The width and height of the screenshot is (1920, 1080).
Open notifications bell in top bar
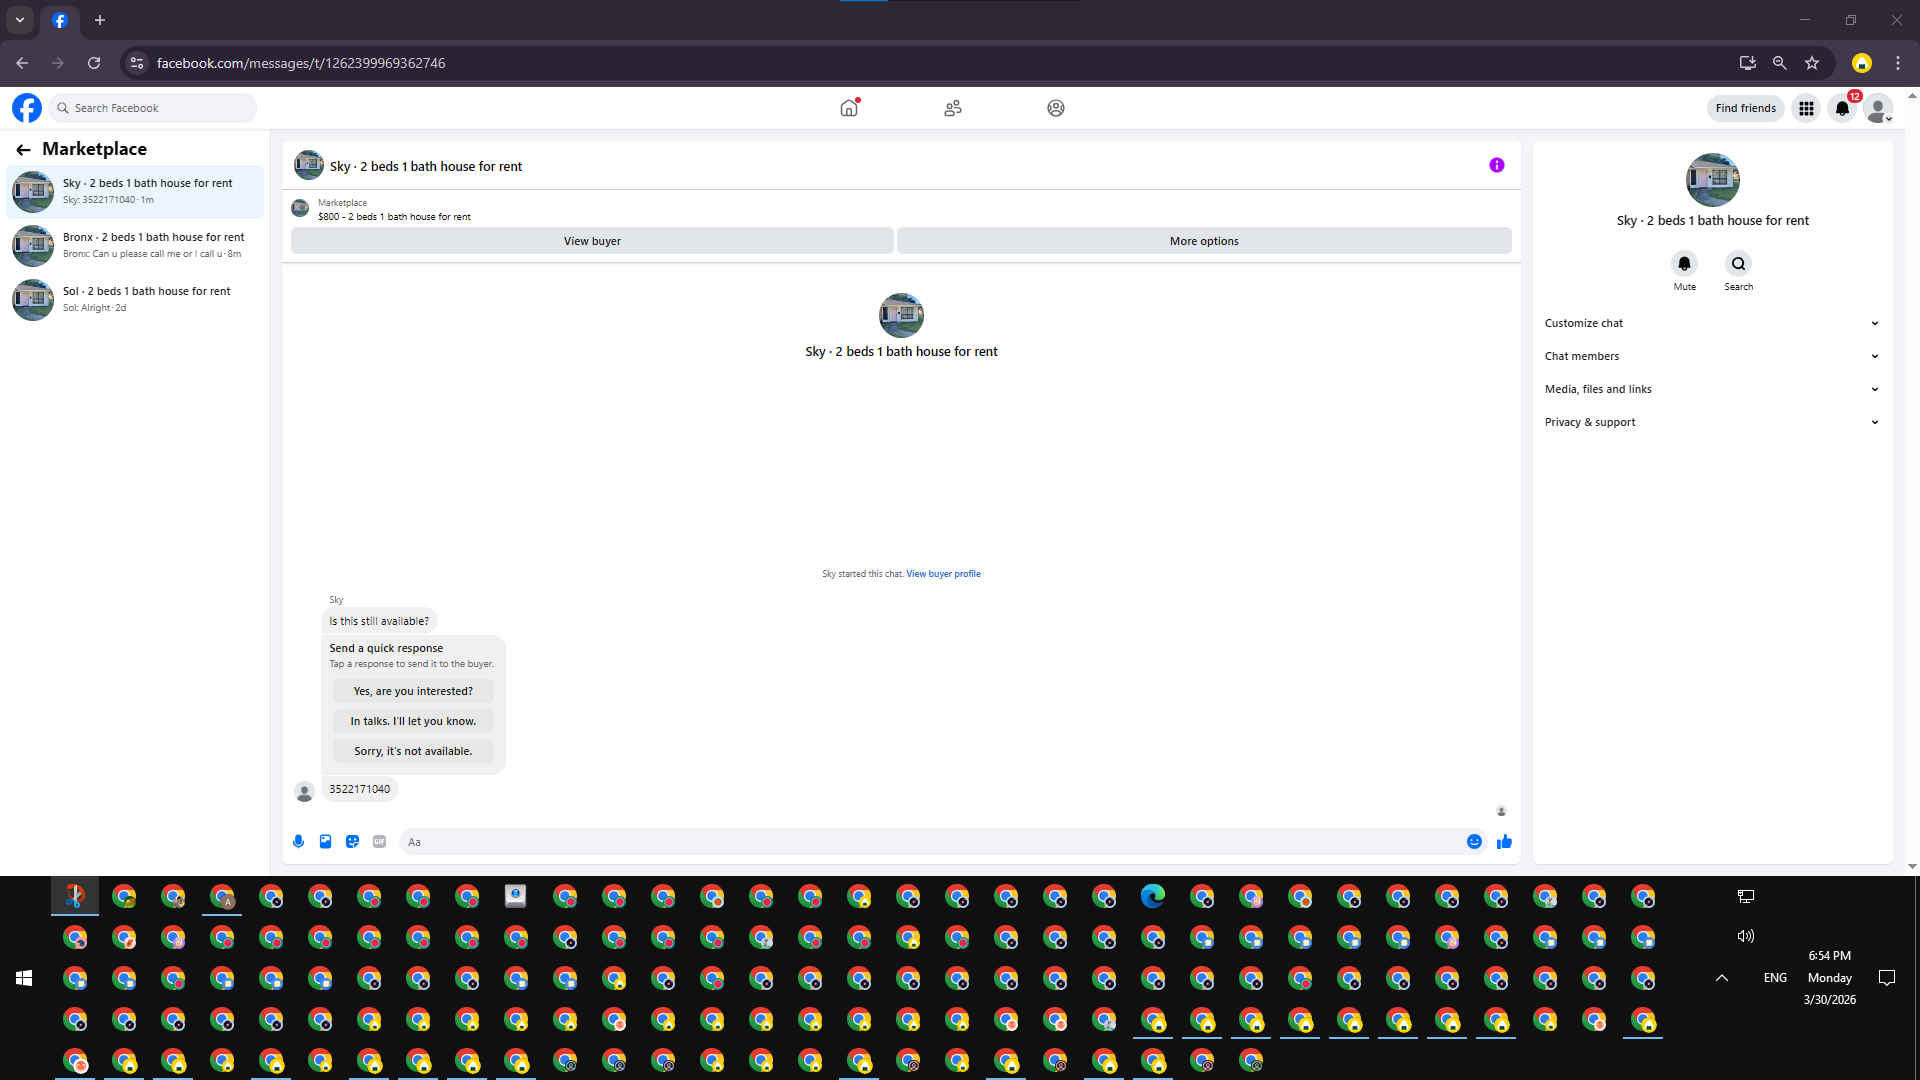point(1842,108)
